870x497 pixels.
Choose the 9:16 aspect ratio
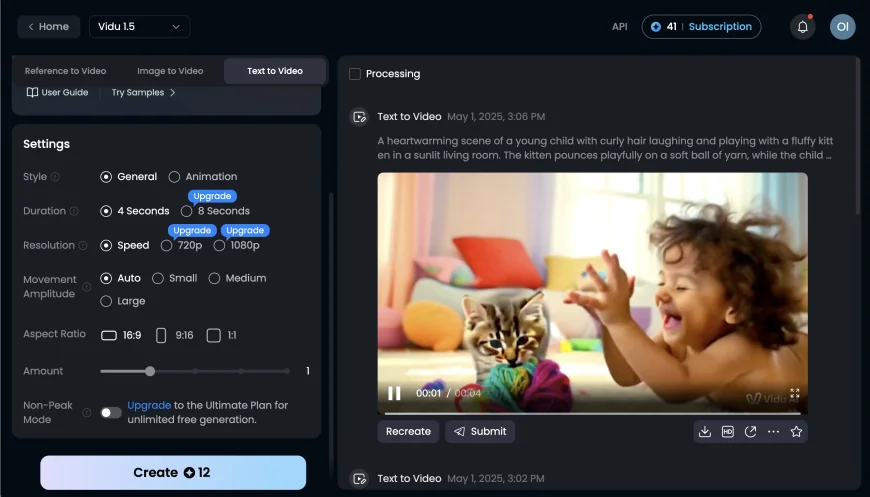162,335
